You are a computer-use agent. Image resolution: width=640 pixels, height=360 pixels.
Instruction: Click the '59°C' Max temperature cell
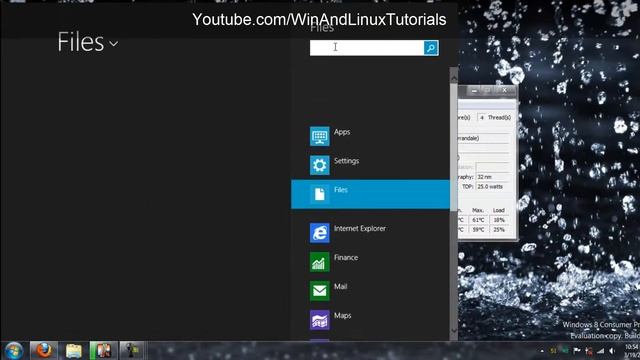[478, 230]
